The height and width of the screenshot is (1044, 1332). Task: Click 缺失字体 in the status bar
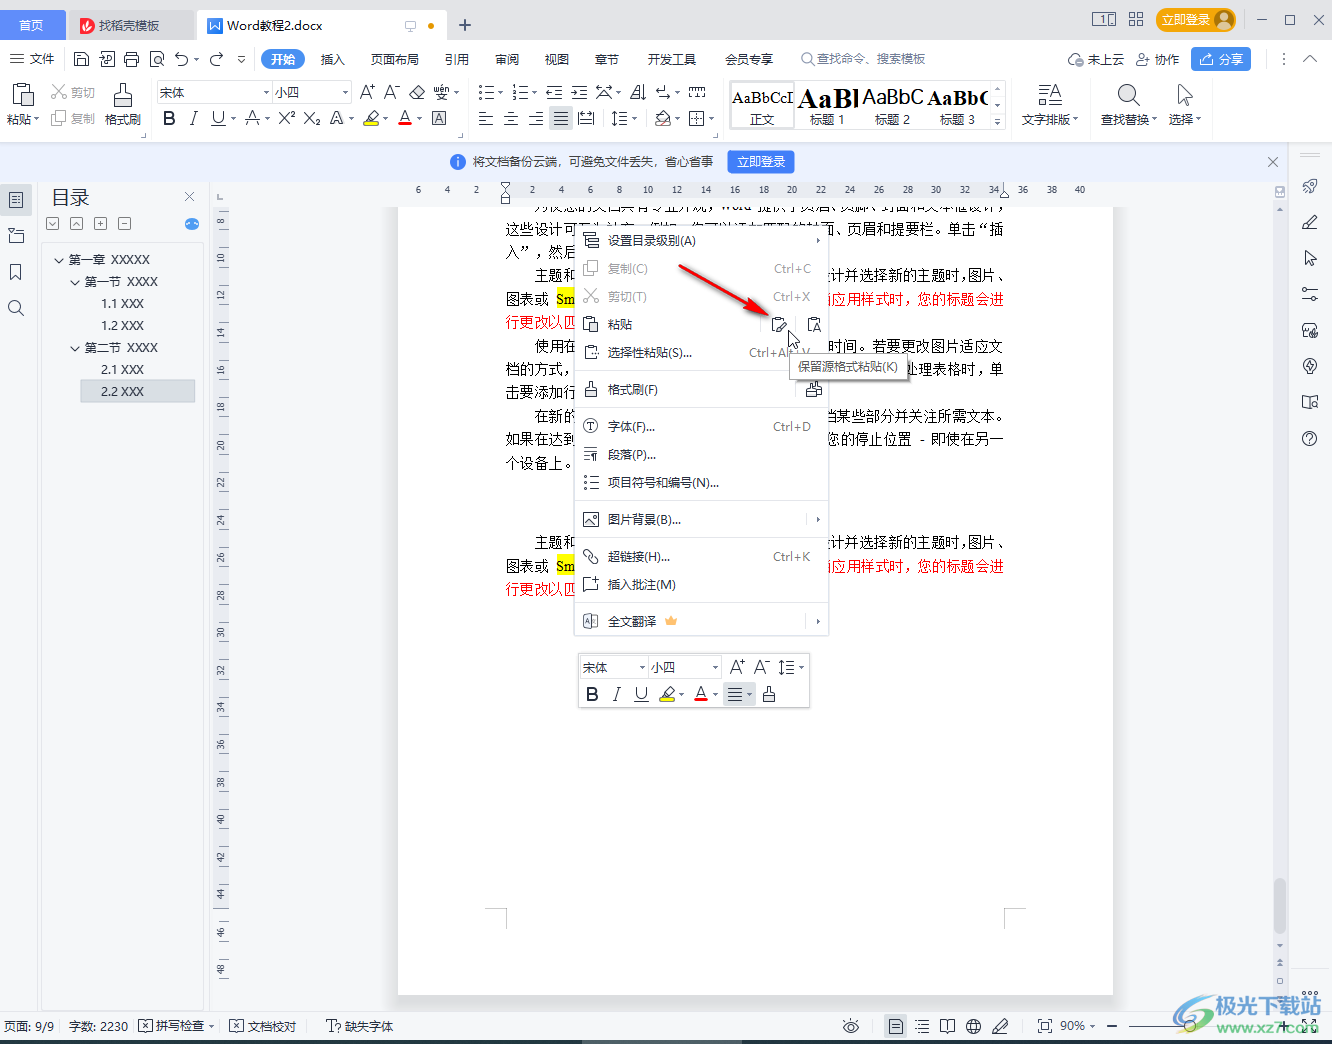pyautogui.click(x=360, y=1026)
